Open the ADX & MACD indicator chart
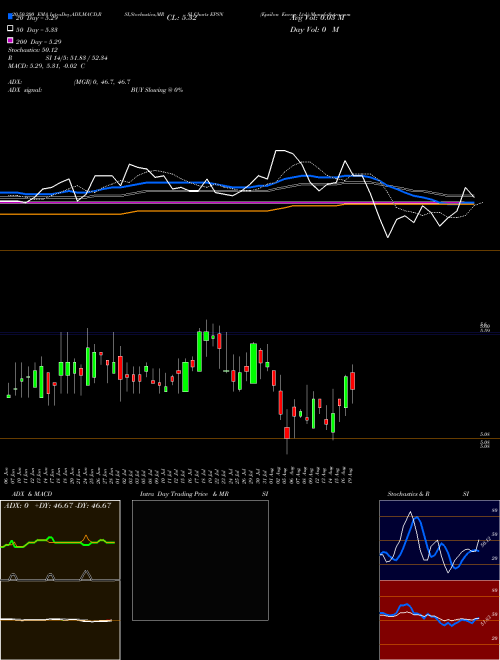Viewport: 500px width, 660px height. pos(60,580)
